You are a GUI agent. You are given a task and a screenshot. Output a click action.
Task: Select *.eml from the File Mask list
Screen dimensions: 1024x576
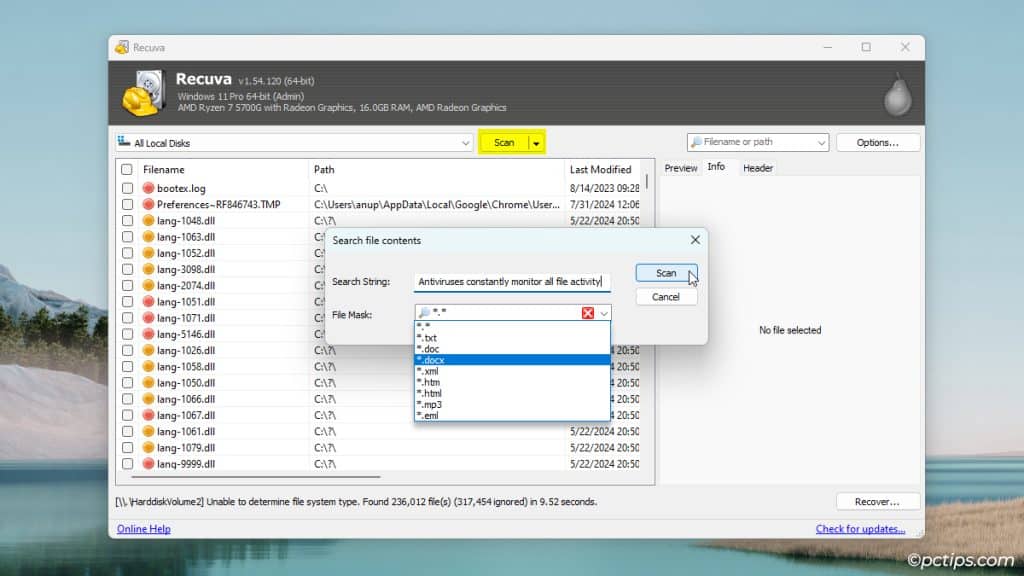pos(512,415)
